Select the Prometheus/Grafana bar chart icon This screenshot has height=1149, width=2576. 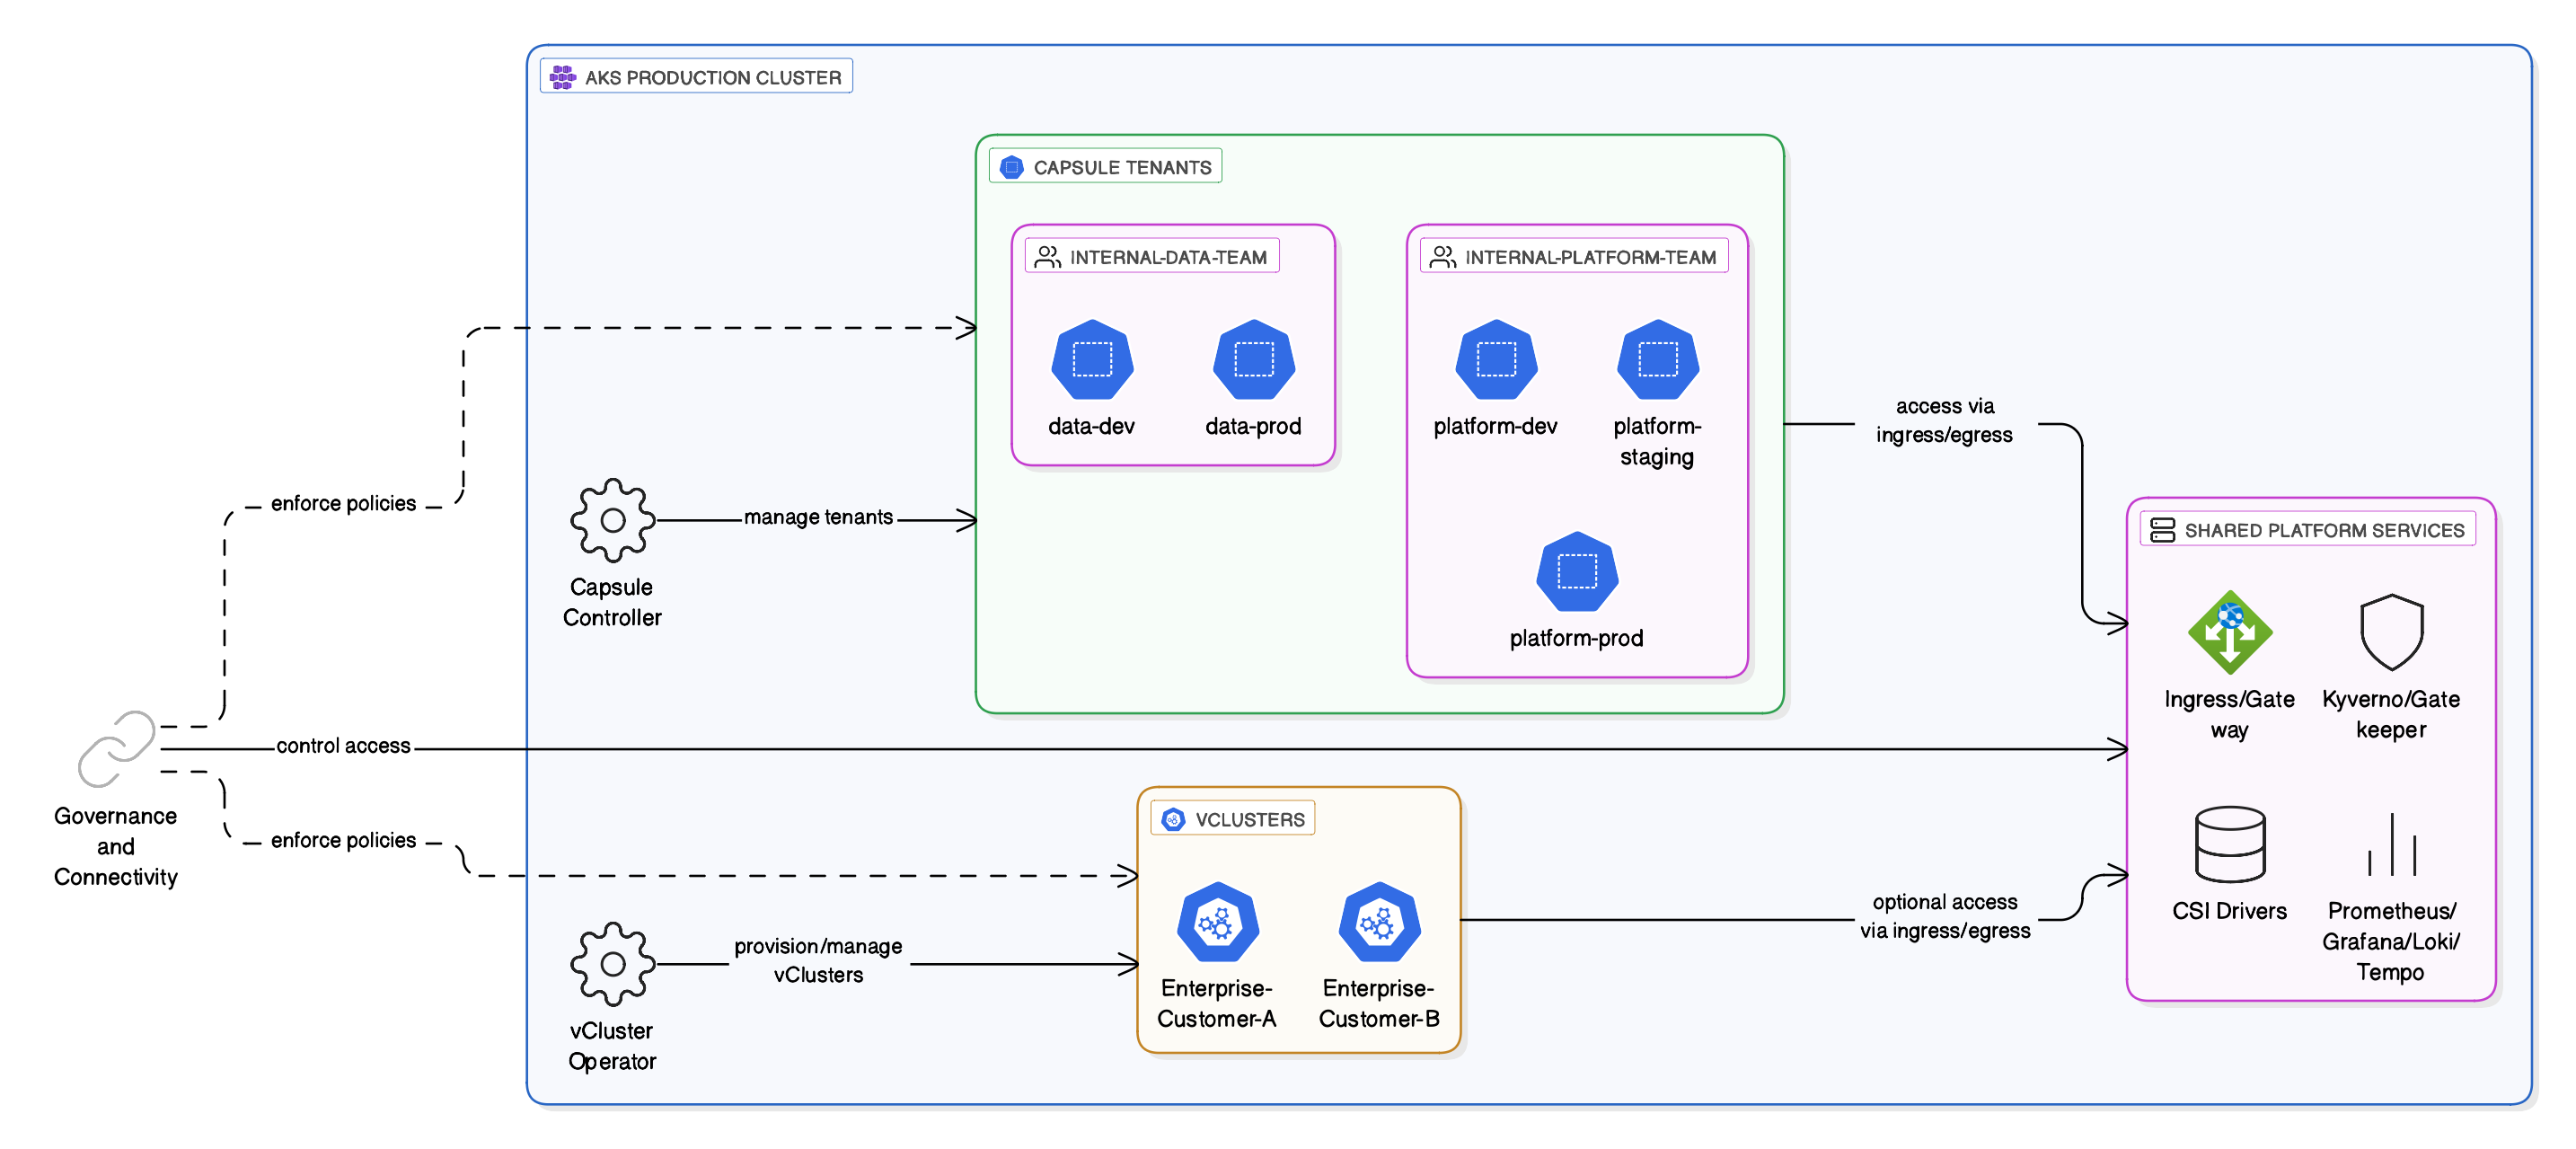point(2391,844)
